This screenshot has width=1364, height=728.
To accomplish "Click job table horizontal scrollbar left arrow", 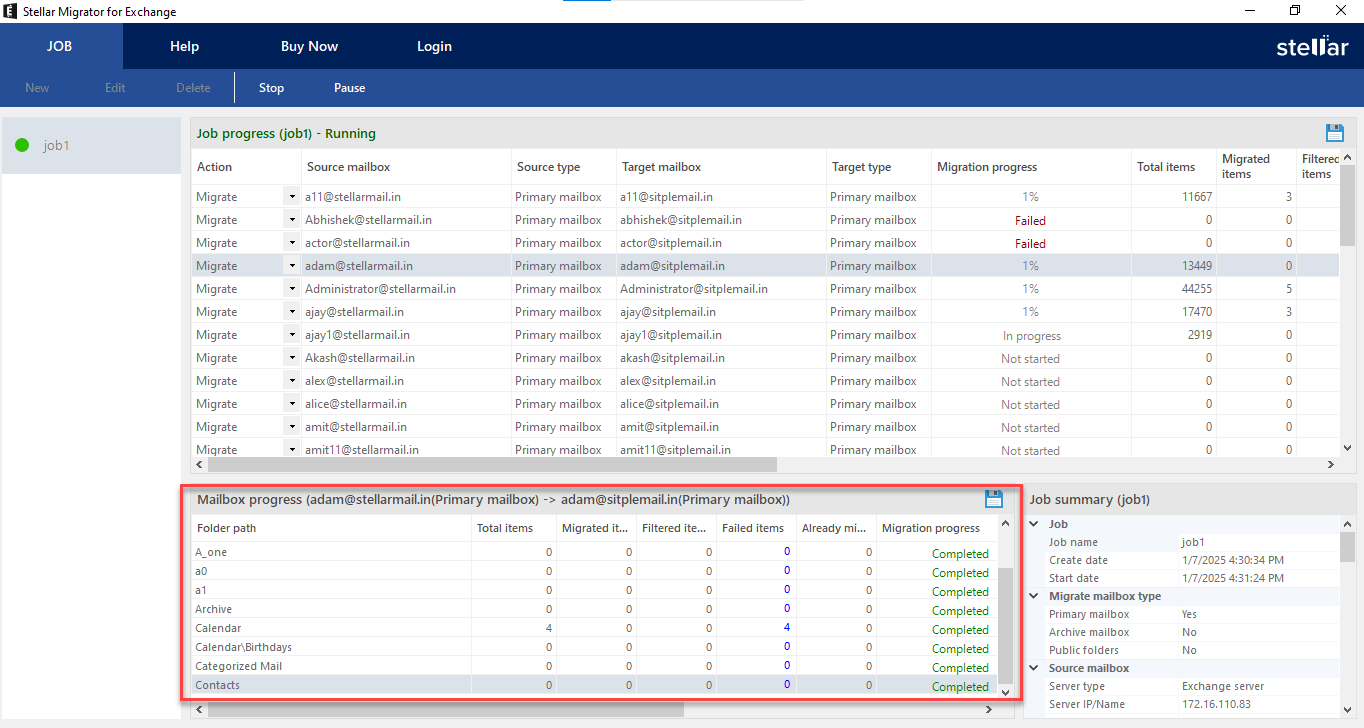I will click(200, 465).
